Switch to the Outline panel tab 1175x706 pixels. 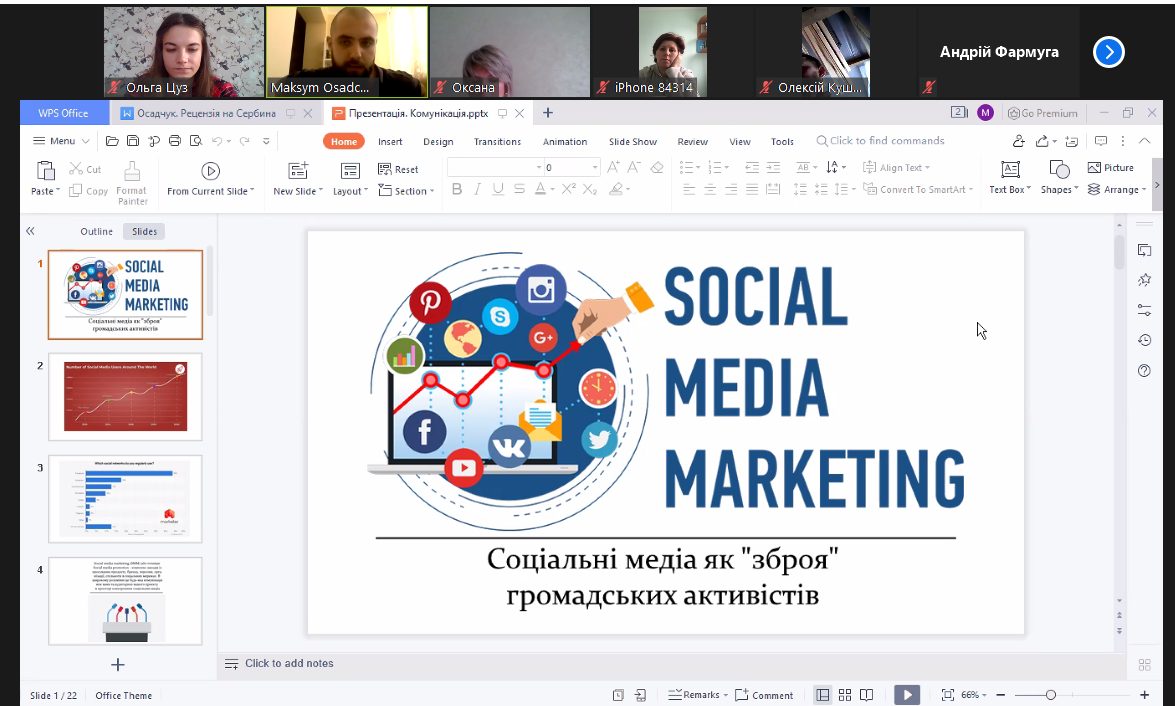97,231
